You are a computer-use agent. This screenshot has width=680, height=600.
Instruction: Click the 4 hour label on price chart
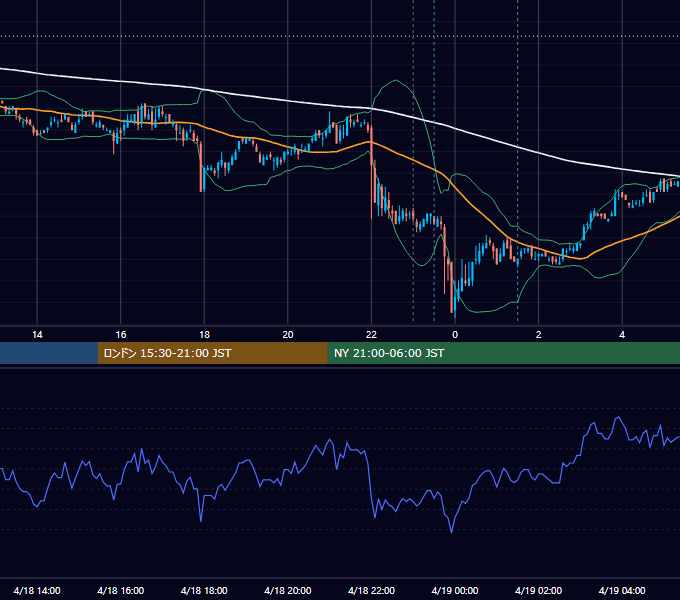(622, 335)
